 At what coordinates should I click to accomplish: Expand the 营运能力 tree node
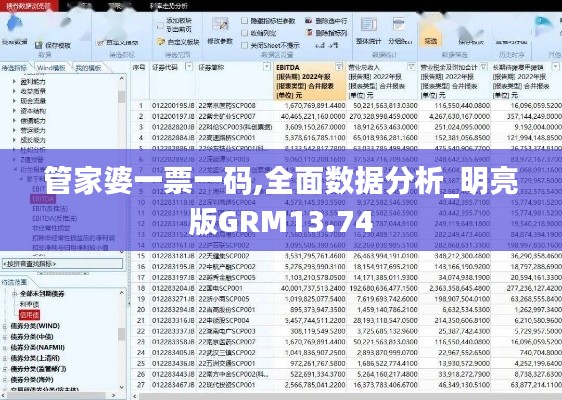point(14,130)
